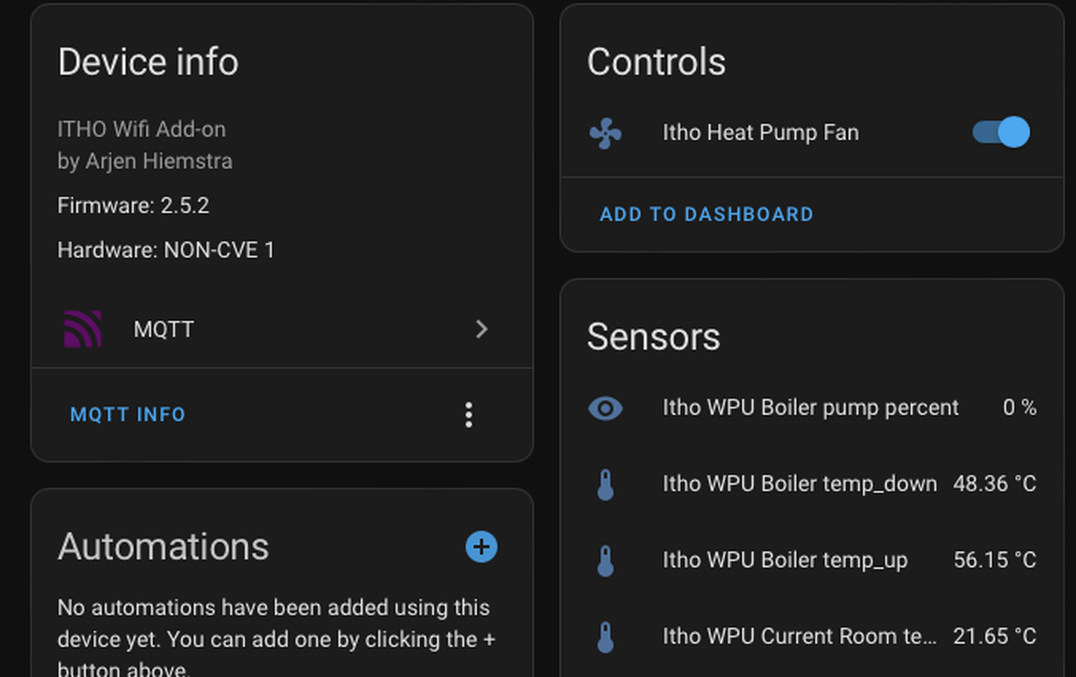Click the MQTT INFO button
Image resolution: width=1076 pixels, height=677 pixels.
128,414
